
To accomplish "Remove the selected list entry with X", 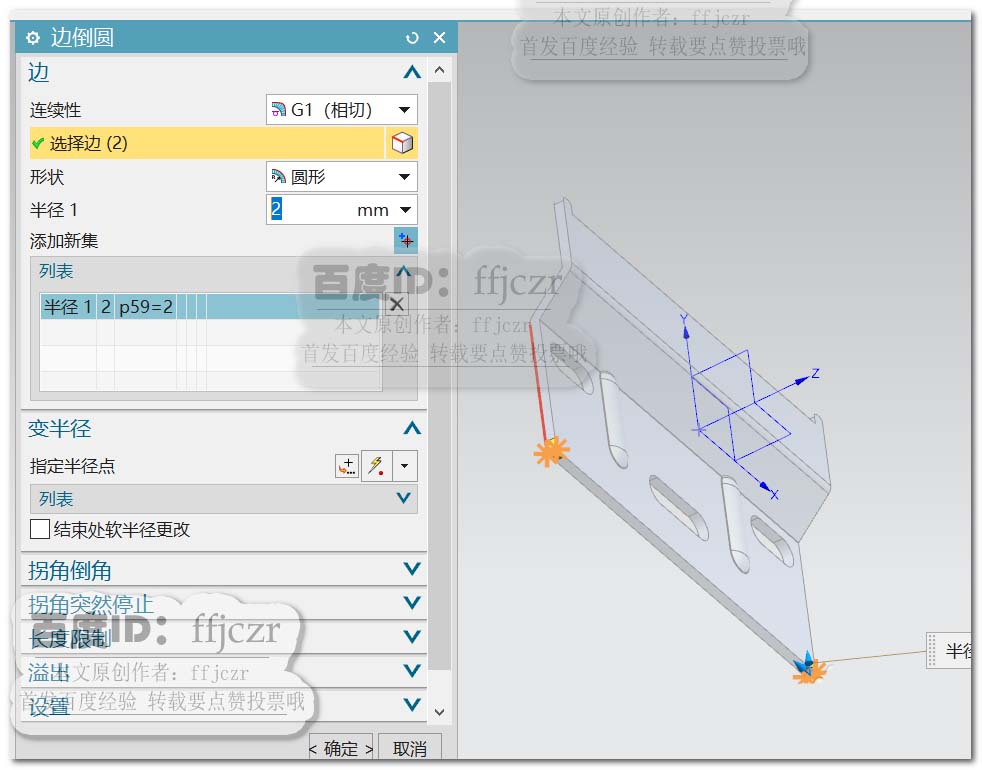I will tap(396, 304).
